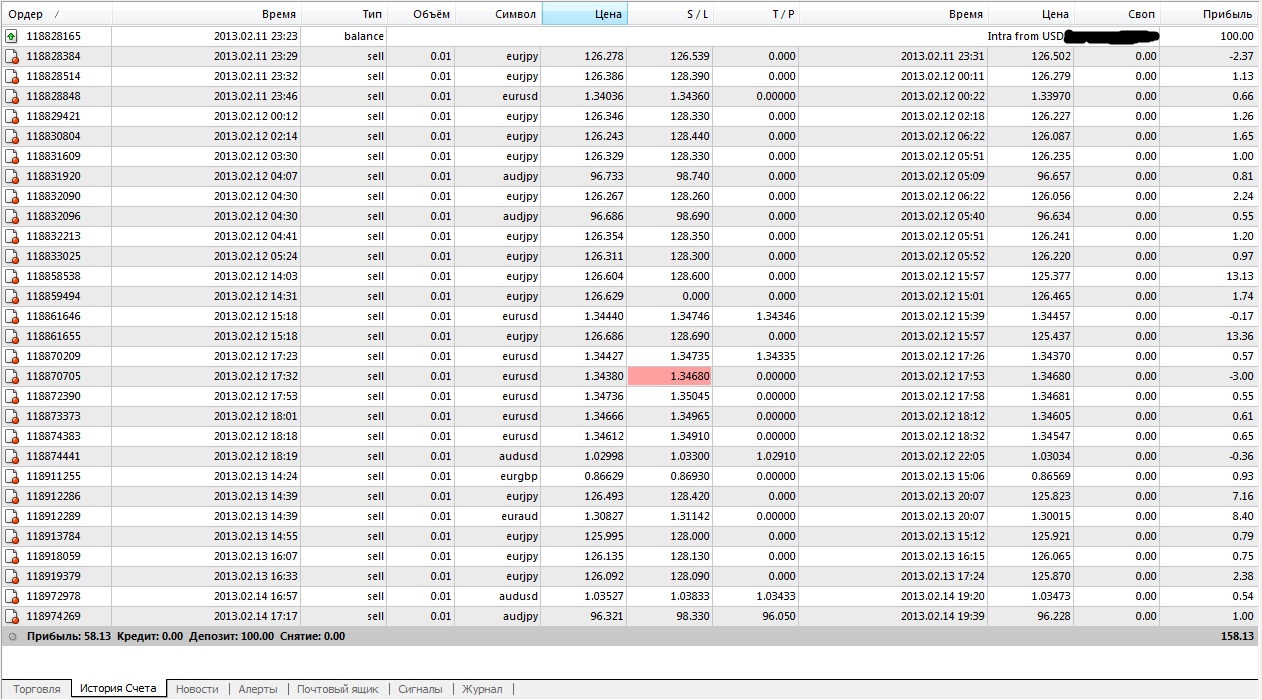Click the profit value 8.40
This screenshot has height=700, width=1262.
click(x=1242, y=516)
